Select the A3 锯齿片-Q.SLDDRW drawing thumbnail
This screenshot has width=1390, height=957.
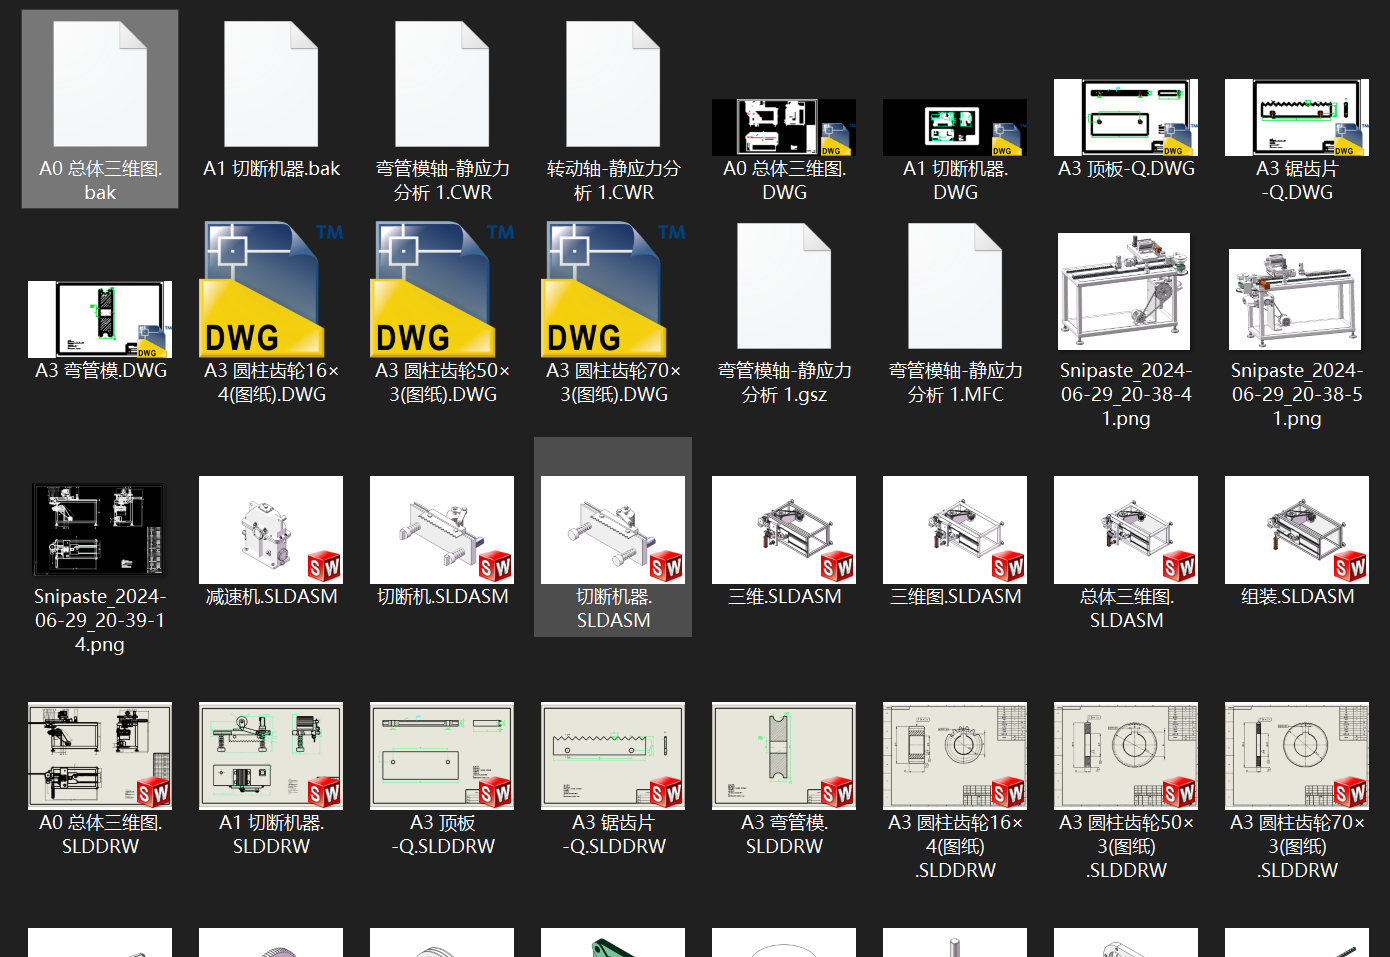point(613,756)
